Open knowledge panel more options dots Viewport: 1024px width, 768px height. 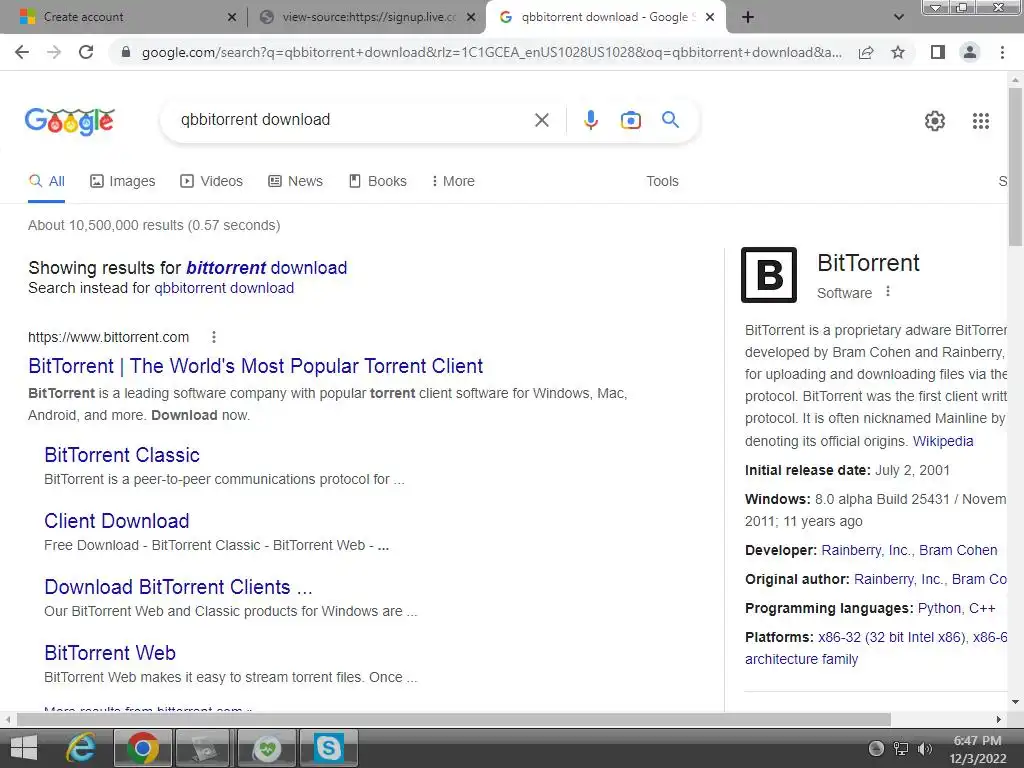tap(888, 292)
